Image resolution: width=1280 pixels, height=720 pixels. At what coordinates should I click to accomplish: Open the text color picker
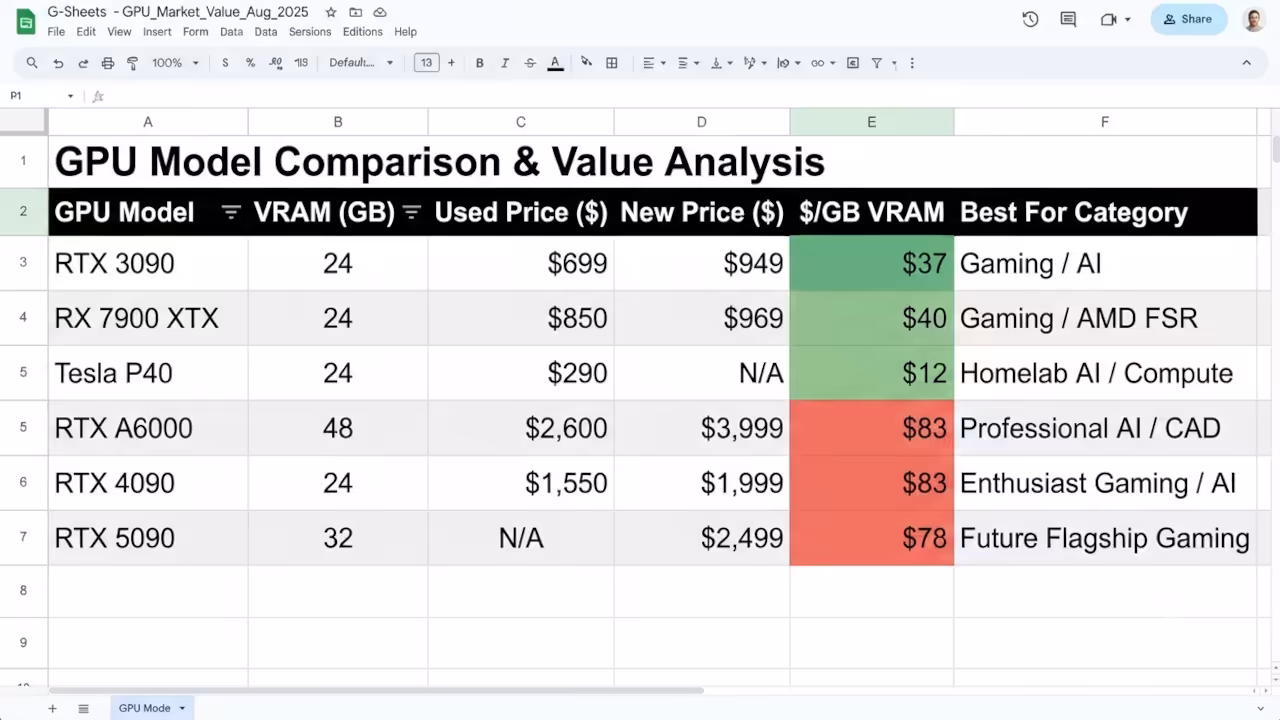[555, 63]
